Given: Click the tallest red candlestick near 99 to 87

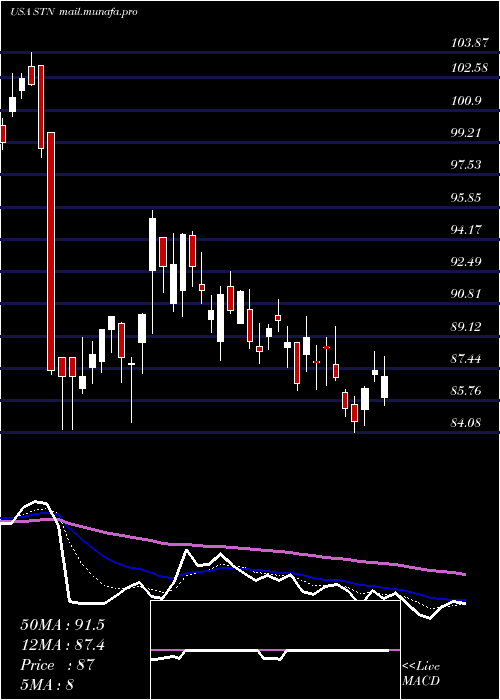Looking at the screenshot, I should (51, 251).
